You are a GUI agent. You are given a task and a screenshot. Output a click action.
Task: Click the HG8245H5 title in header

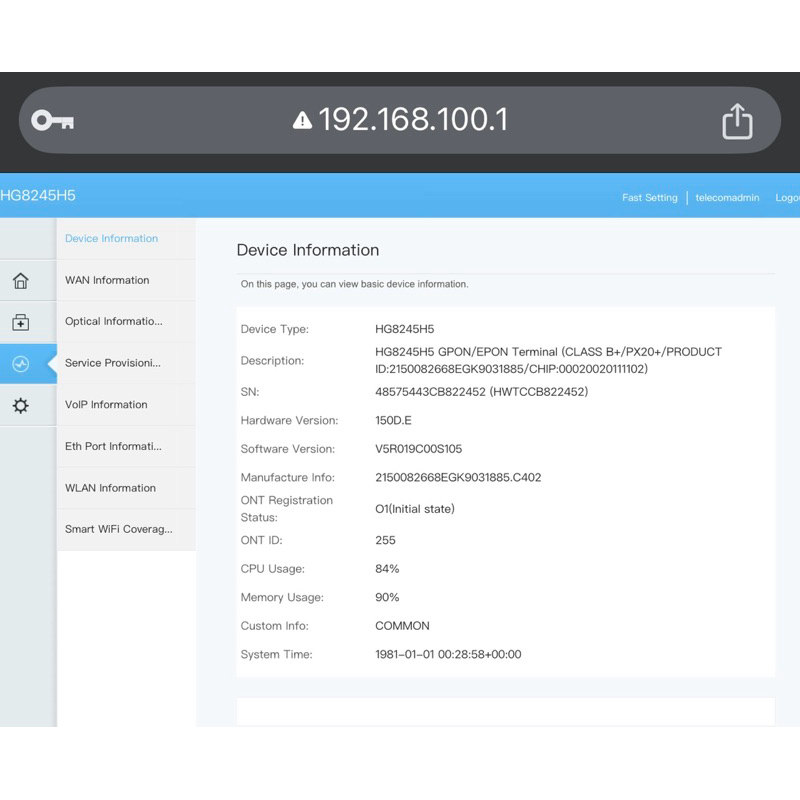pyautogui.click(x=38, y=196)
